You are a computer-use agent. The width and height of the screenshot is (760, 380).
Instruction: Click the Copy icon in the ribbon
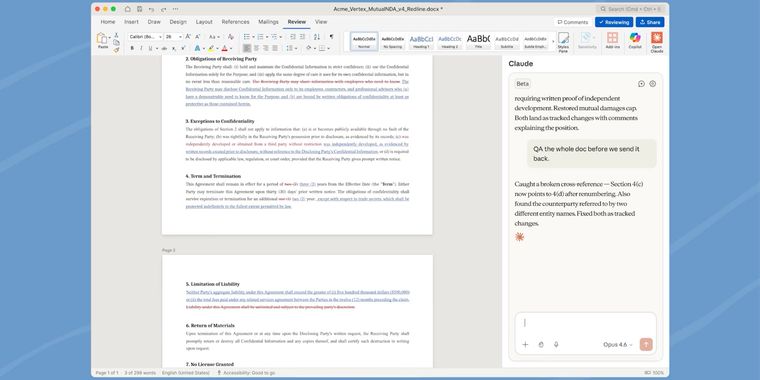point(116,42)
